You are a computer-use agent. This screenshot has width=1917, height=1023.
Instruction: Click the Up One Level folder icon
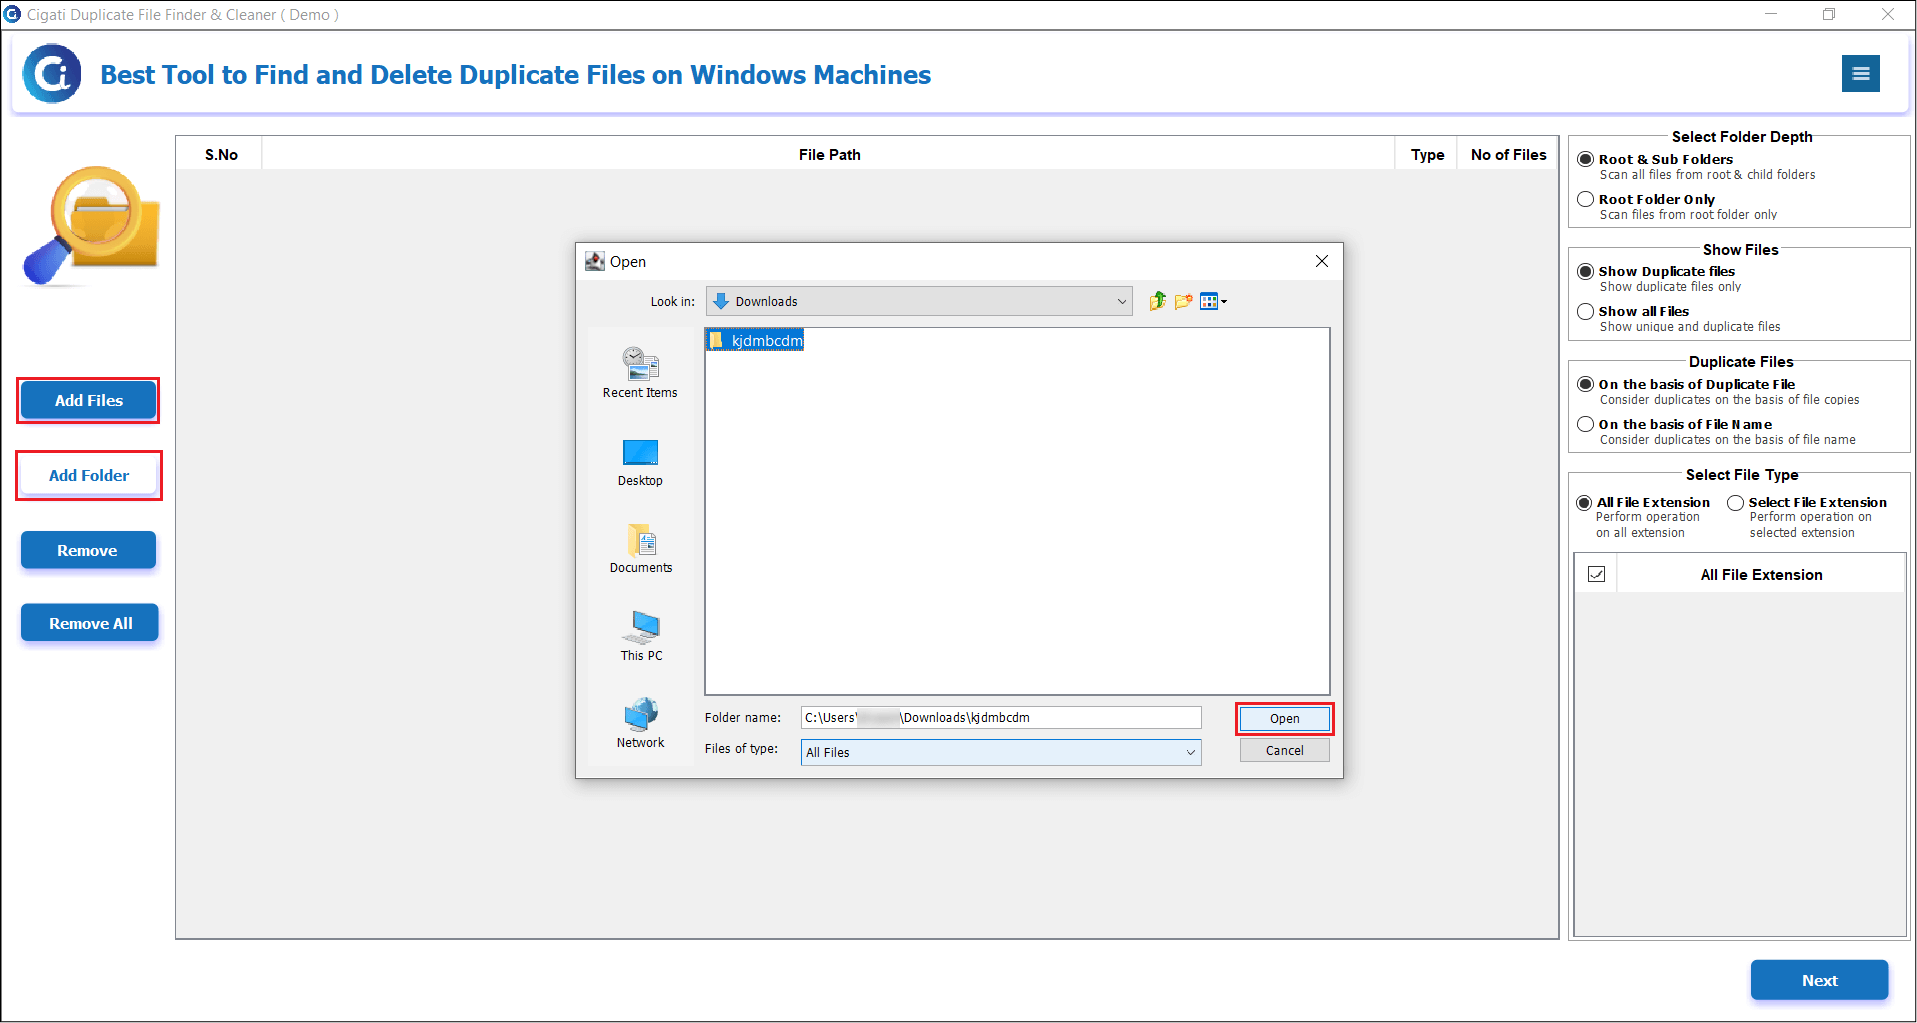point(1157,301)
